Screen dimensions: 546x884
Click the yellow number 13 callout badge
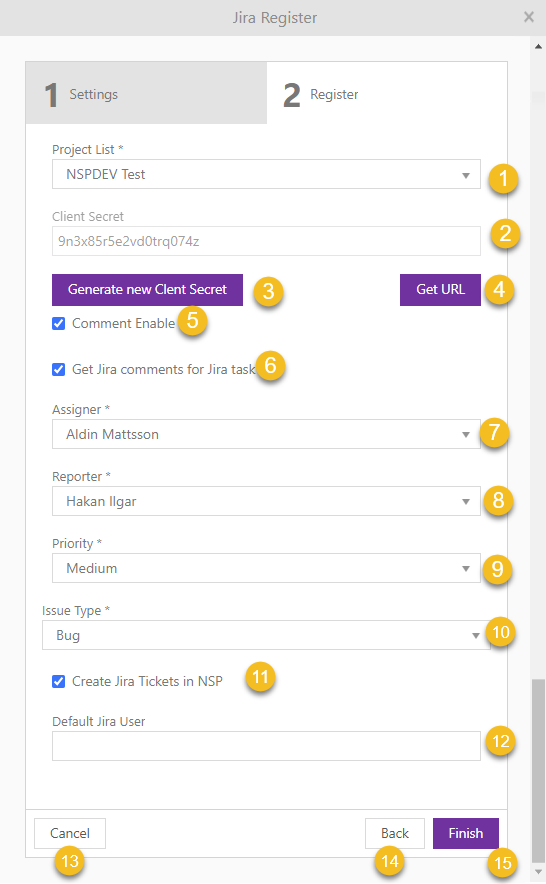tap(70, 861)
